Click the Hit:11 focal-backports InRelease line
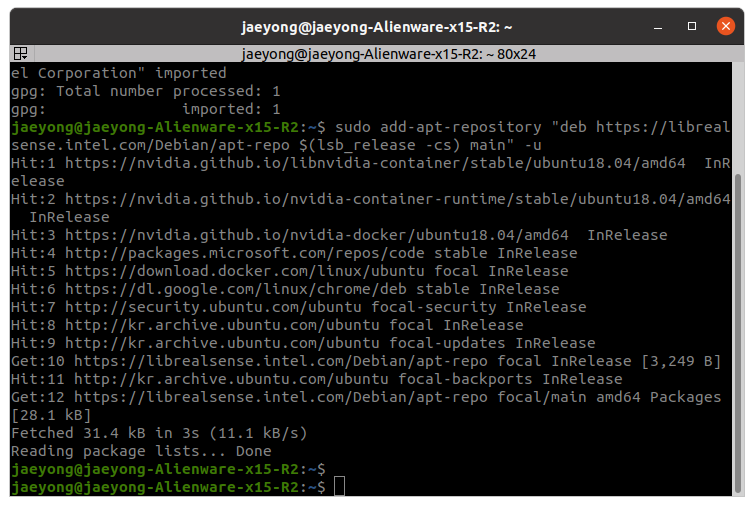Viewport: 754px width, 506px height. click(317, 380)
